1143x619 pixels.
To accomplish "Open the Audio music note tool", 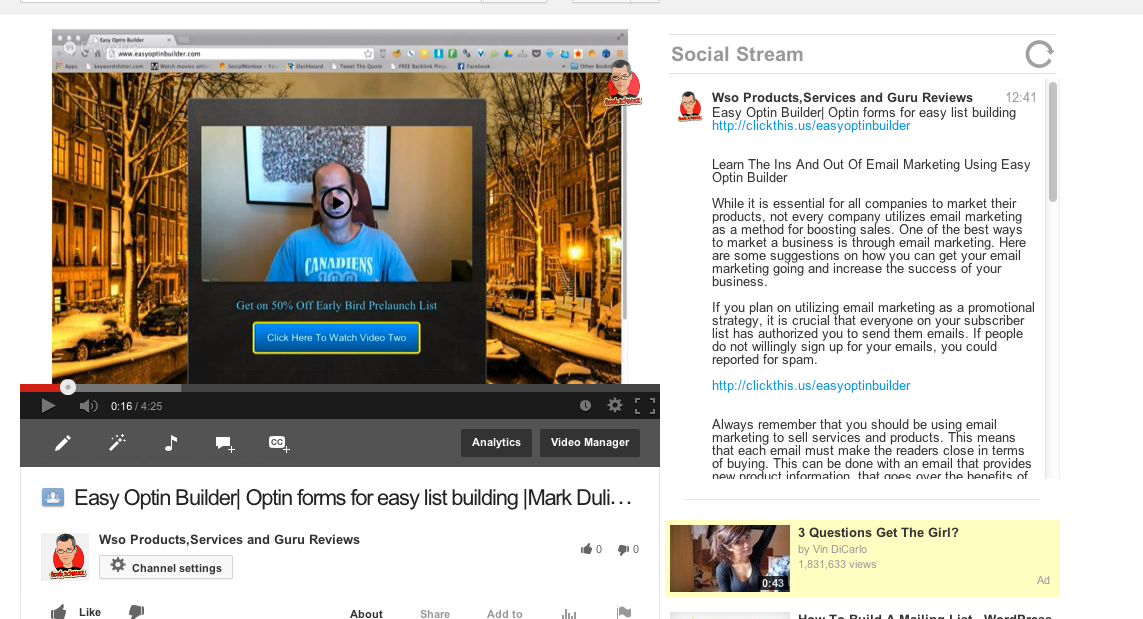I will [171, 443].
